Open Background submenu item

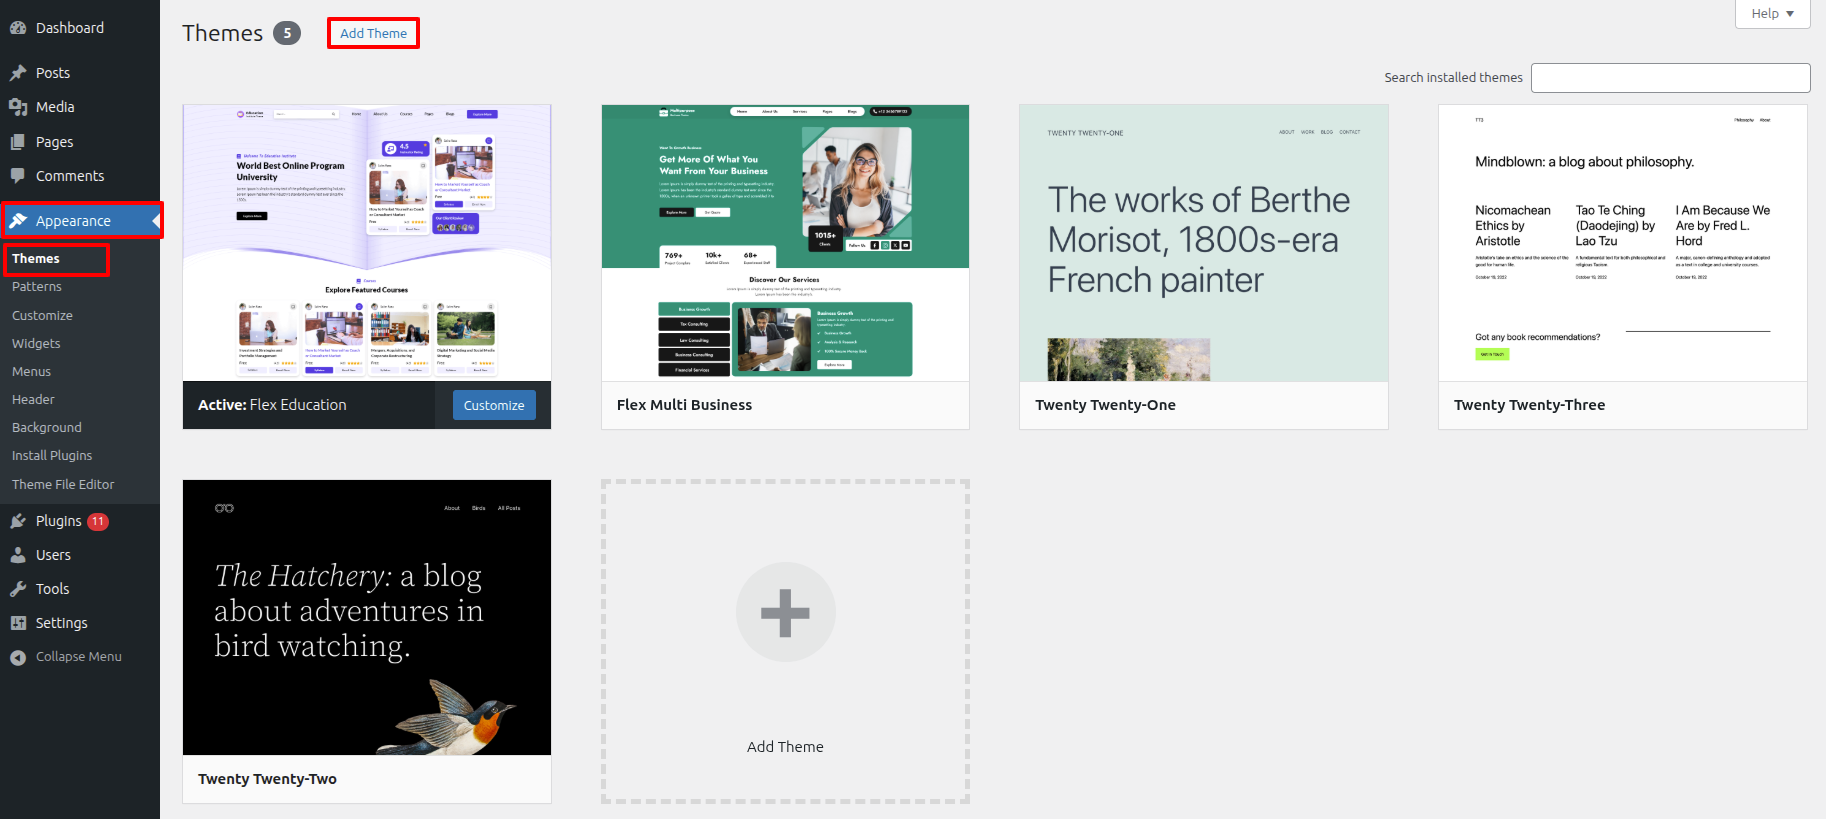(x=47, y=427)
